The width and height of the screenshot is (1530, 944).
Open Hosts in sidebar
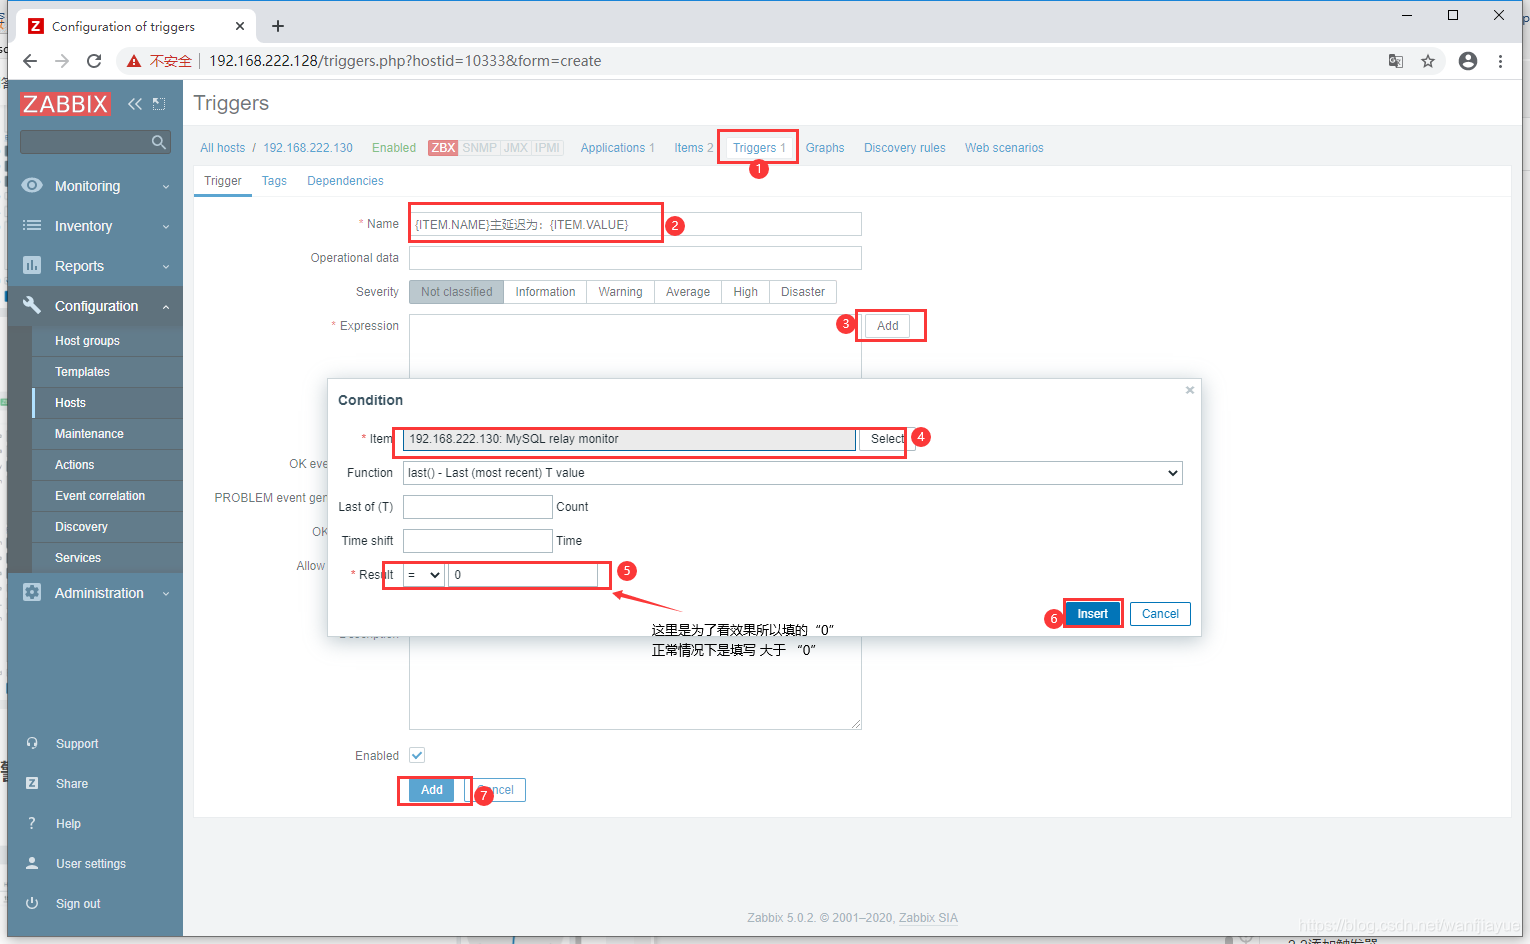(x=70, y=403)
